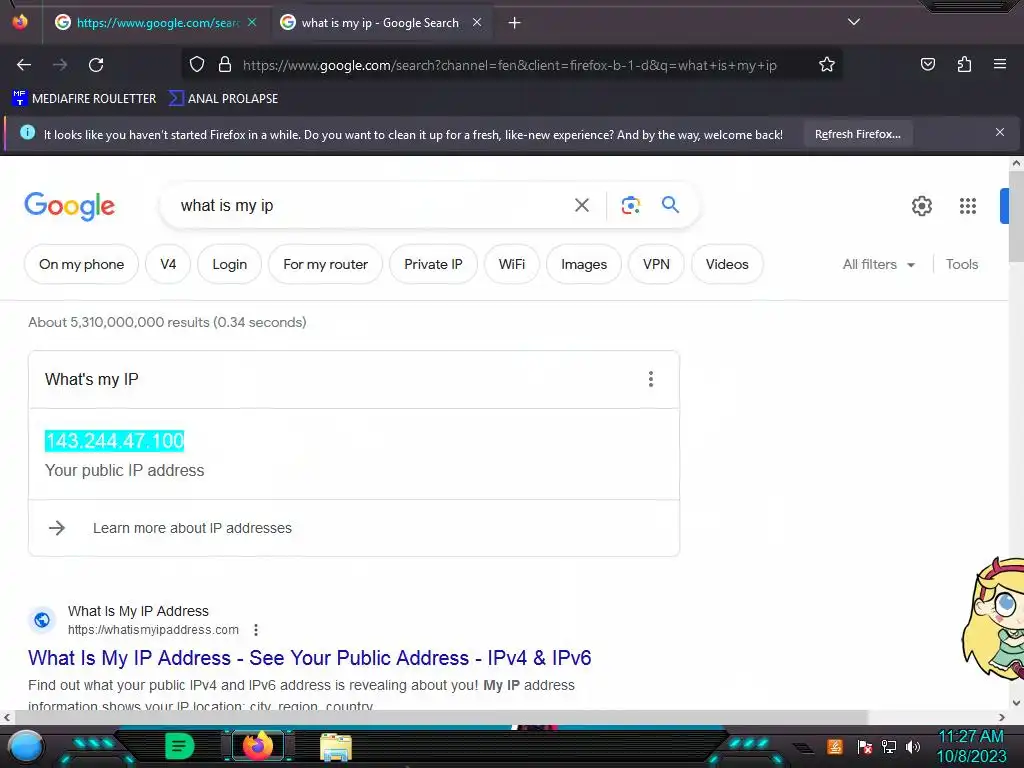Switch to the Videos results
Screen dimensions: 1024x768
727,264
